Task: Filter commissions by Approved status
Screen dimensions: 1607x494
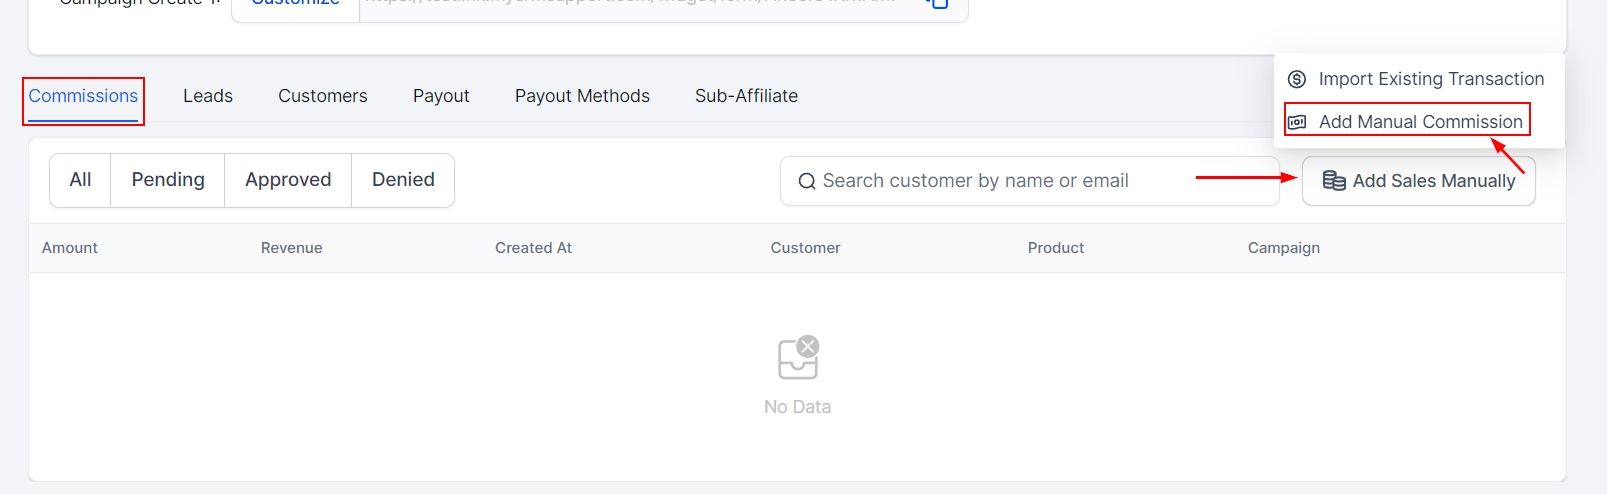Action: 288,180
